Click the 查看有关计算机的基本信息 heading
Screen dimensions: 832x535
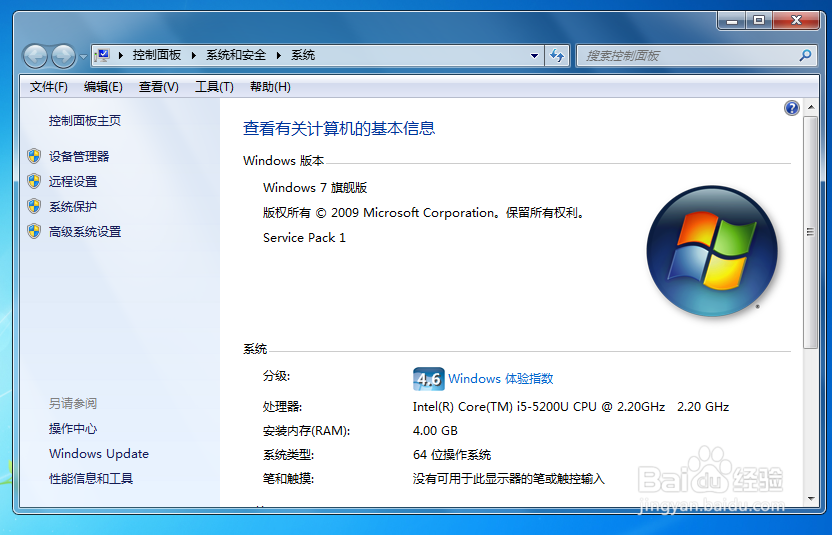[339, 128]
